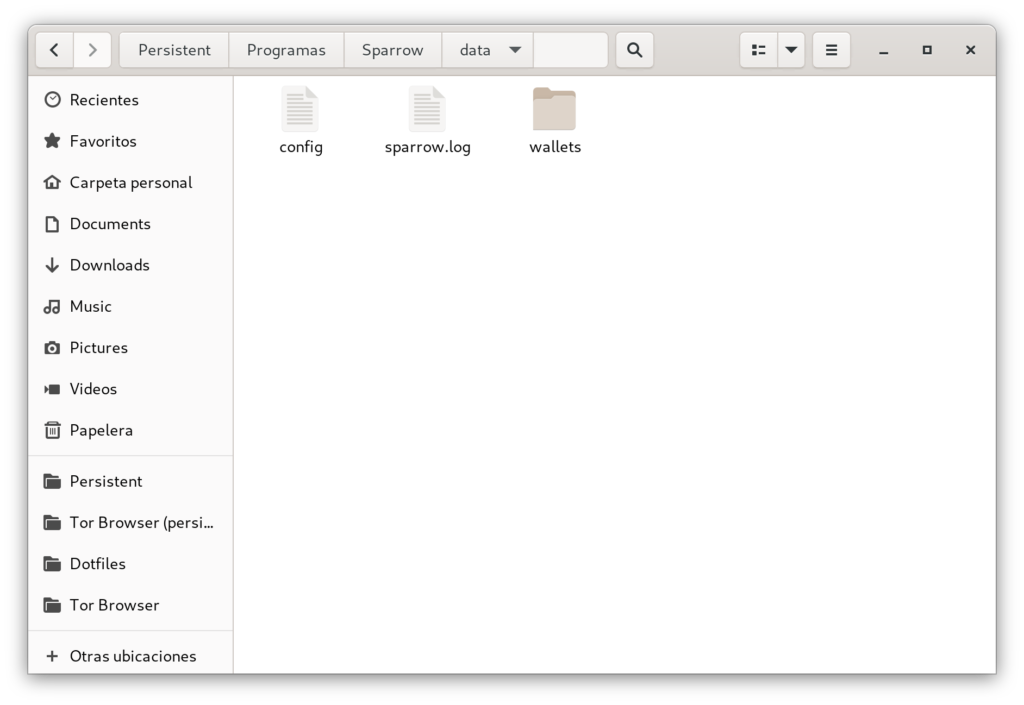Click the Downloads arrow icon in sidebar

tap(51, 265)
